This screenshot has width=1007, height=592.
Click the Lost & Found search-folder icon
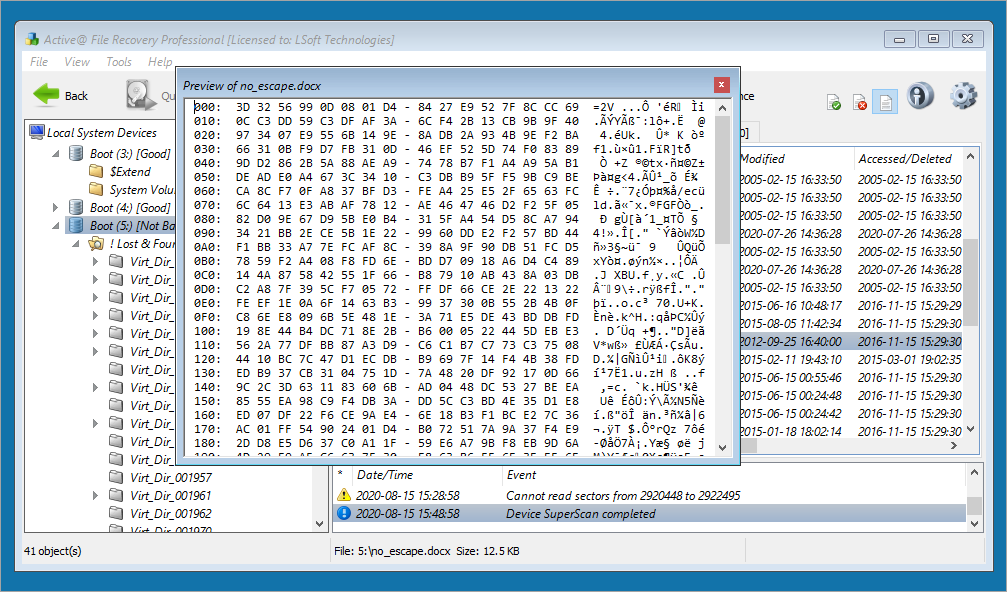tap(96, 243)
